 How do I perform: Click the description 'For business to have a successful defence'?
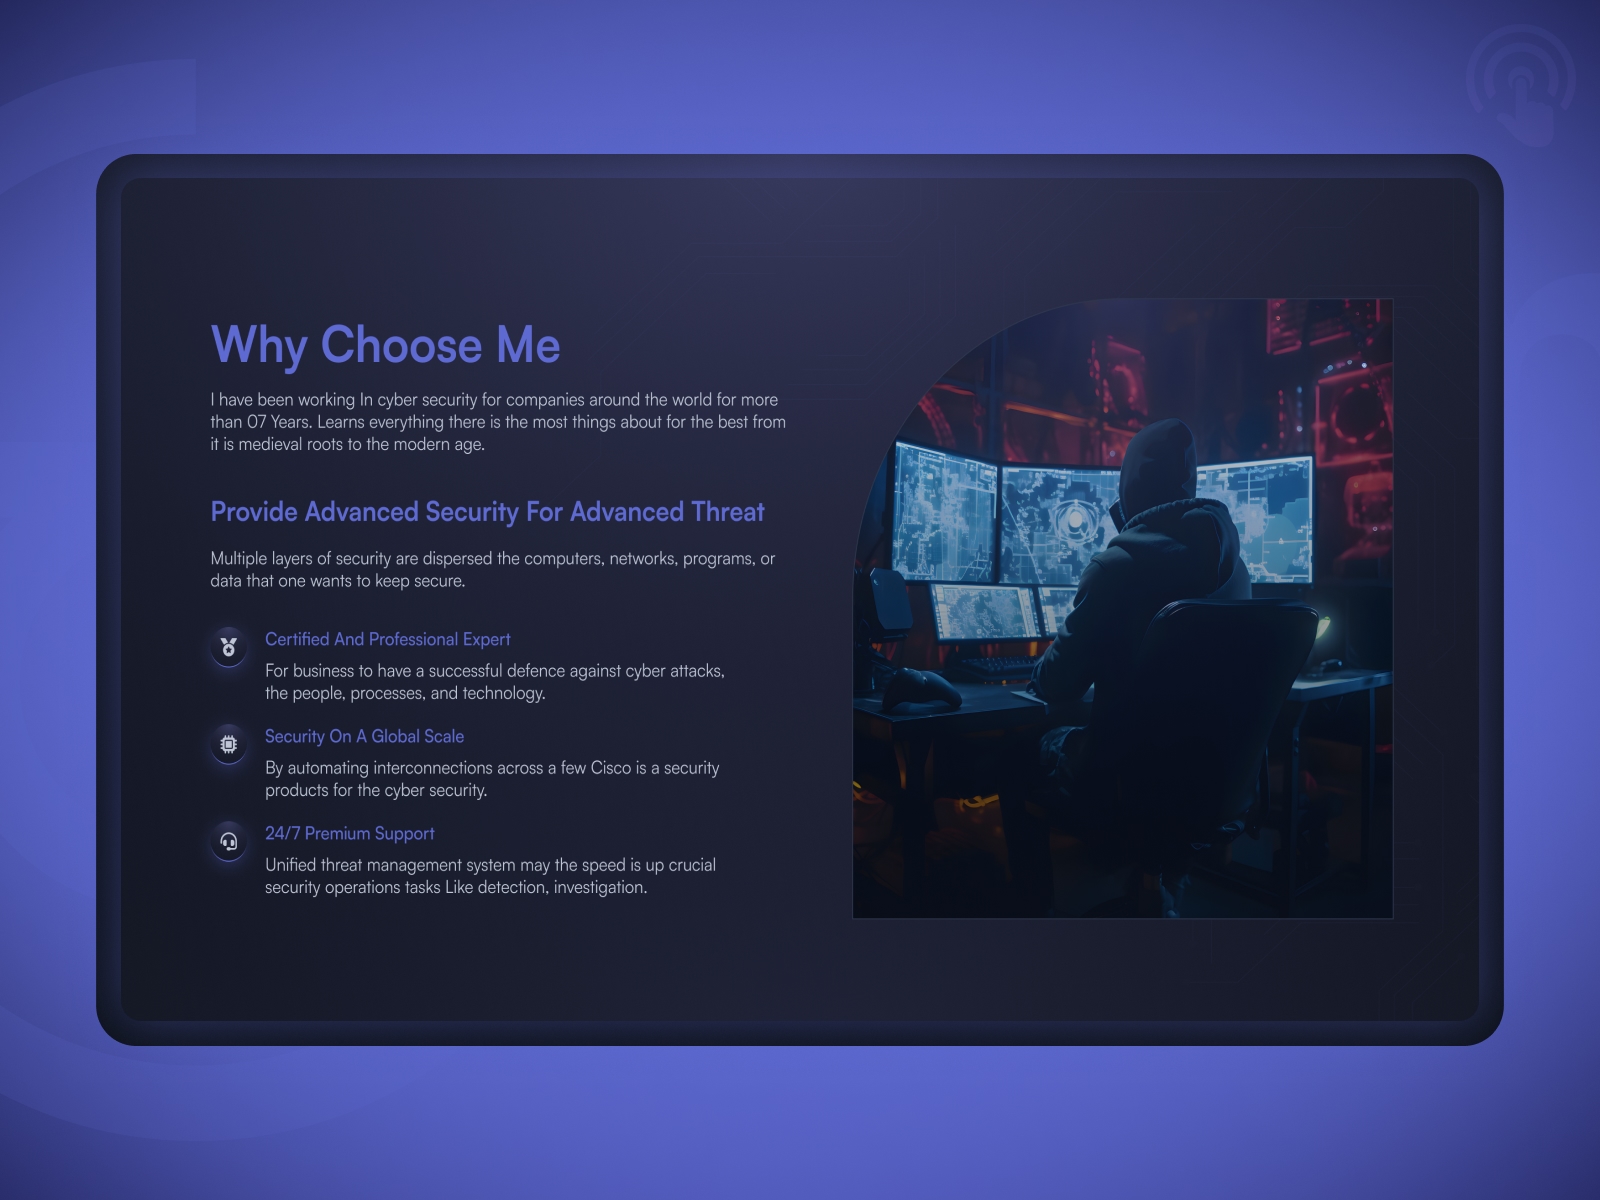click(x=495, y=682)
